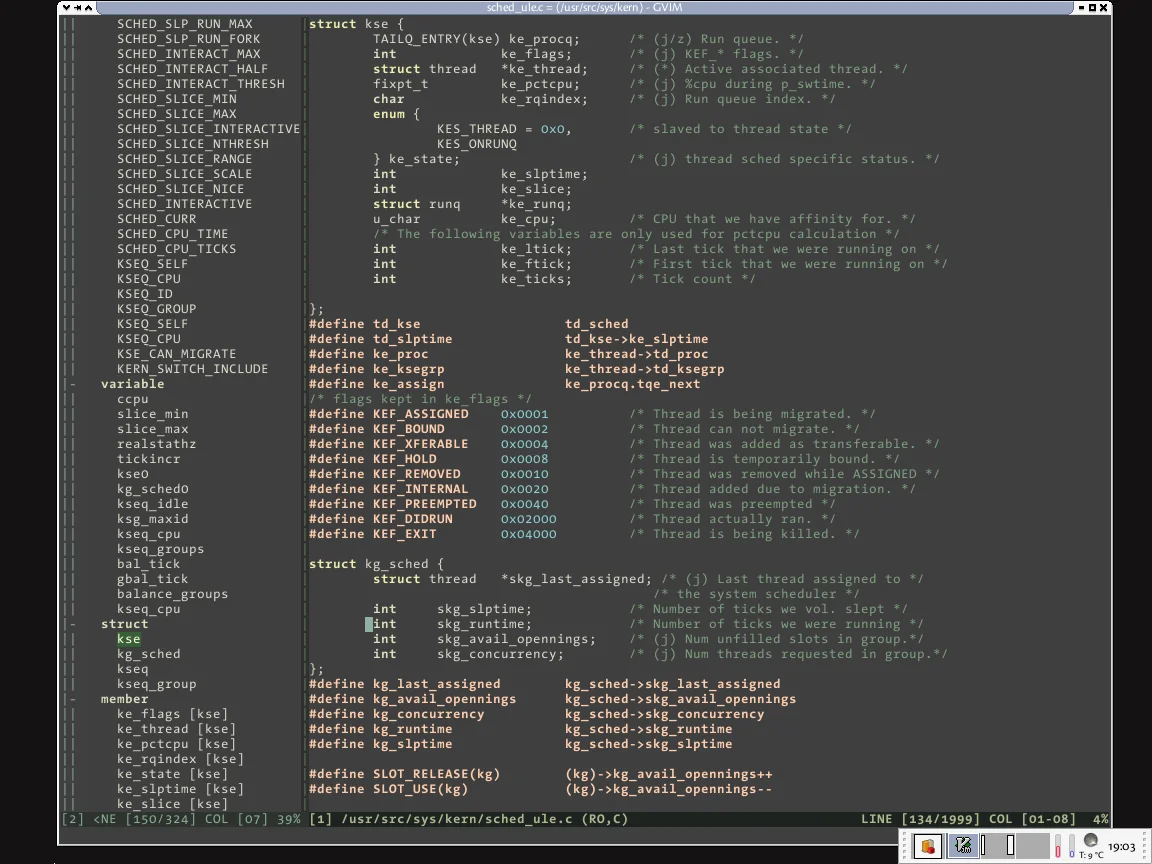Screen dimensions: 1152x864
Task: Select 'SCHED_SLICE_INTERACTIVE' in the tag list
Action: click(x=209, y=129)
